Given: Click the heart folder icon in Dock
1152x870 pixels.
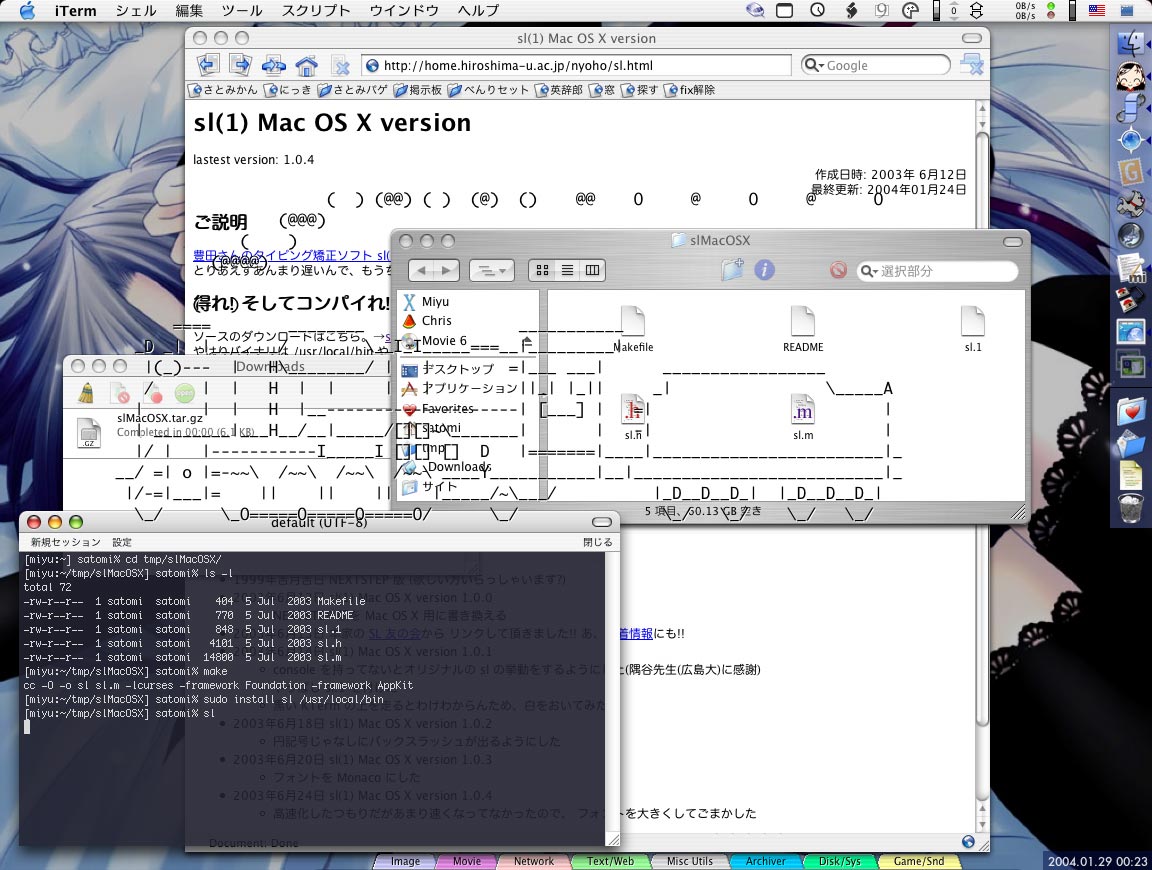Looking at the screenshot, I should (x=1131, y=410).
